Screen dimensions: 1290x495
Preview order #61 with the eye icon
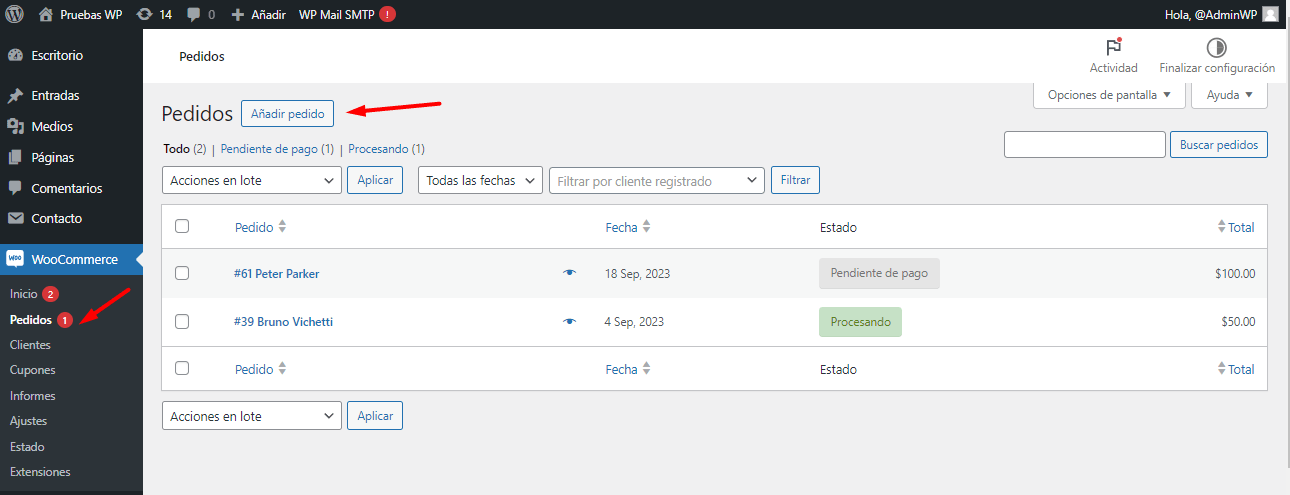[x=570, y=273]
